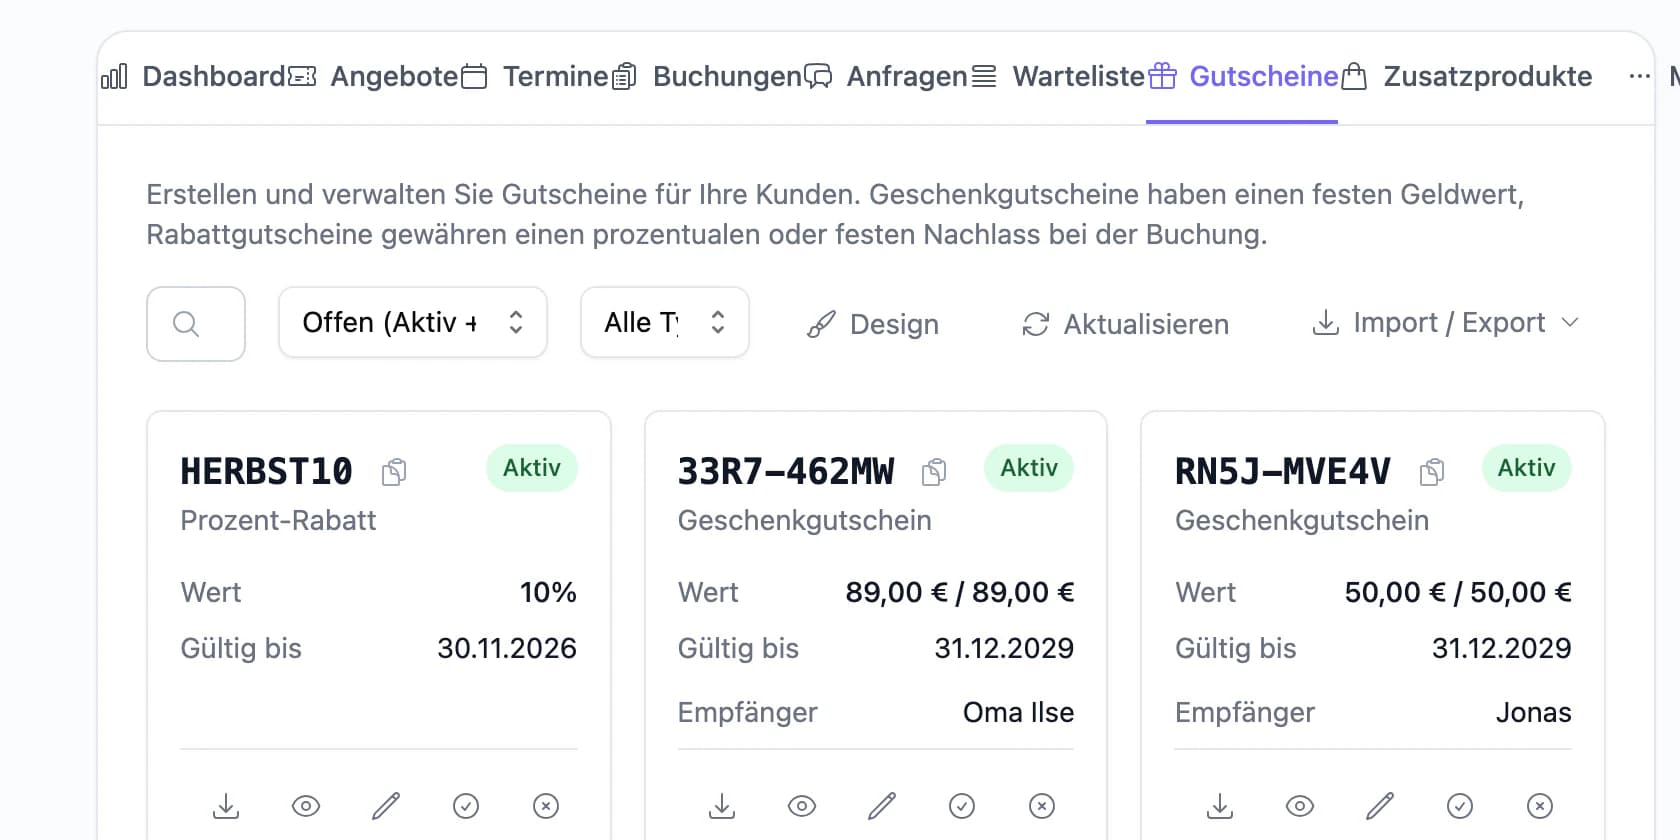Image resolution: width=1680 pixels, height=840 pixels.
Task: Click checkmark icon on RN5J-MVE4V voucher
Action: pos(1460,806)
